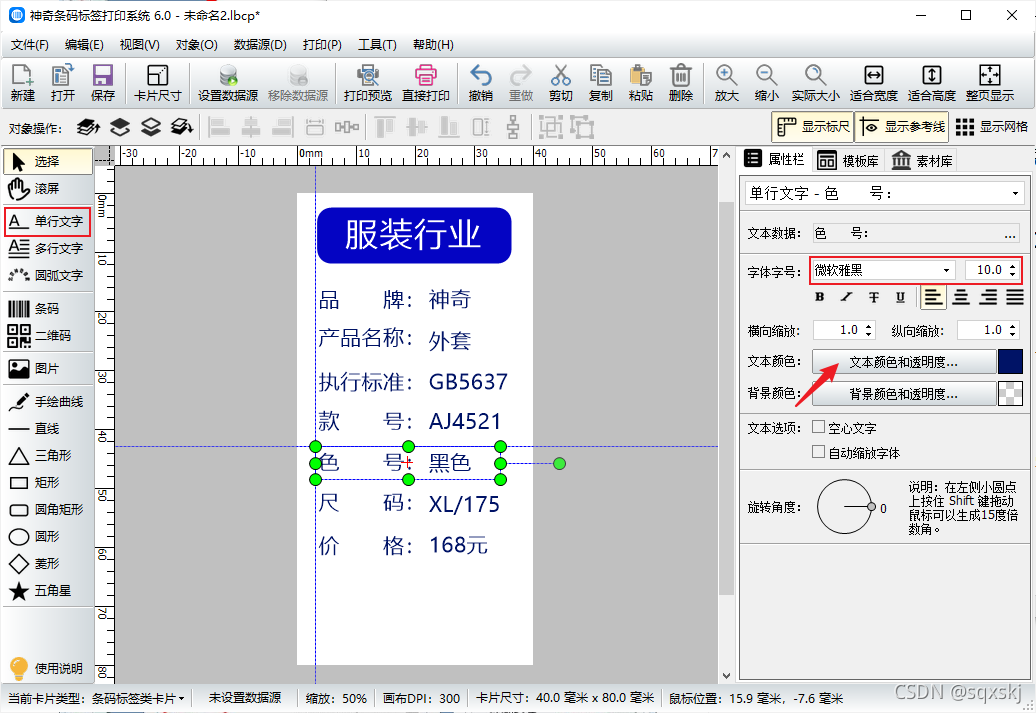Screen dimensions: 1036x713
Task: Open 使用说明 usage instructions
Action: [x=47, y=668]
